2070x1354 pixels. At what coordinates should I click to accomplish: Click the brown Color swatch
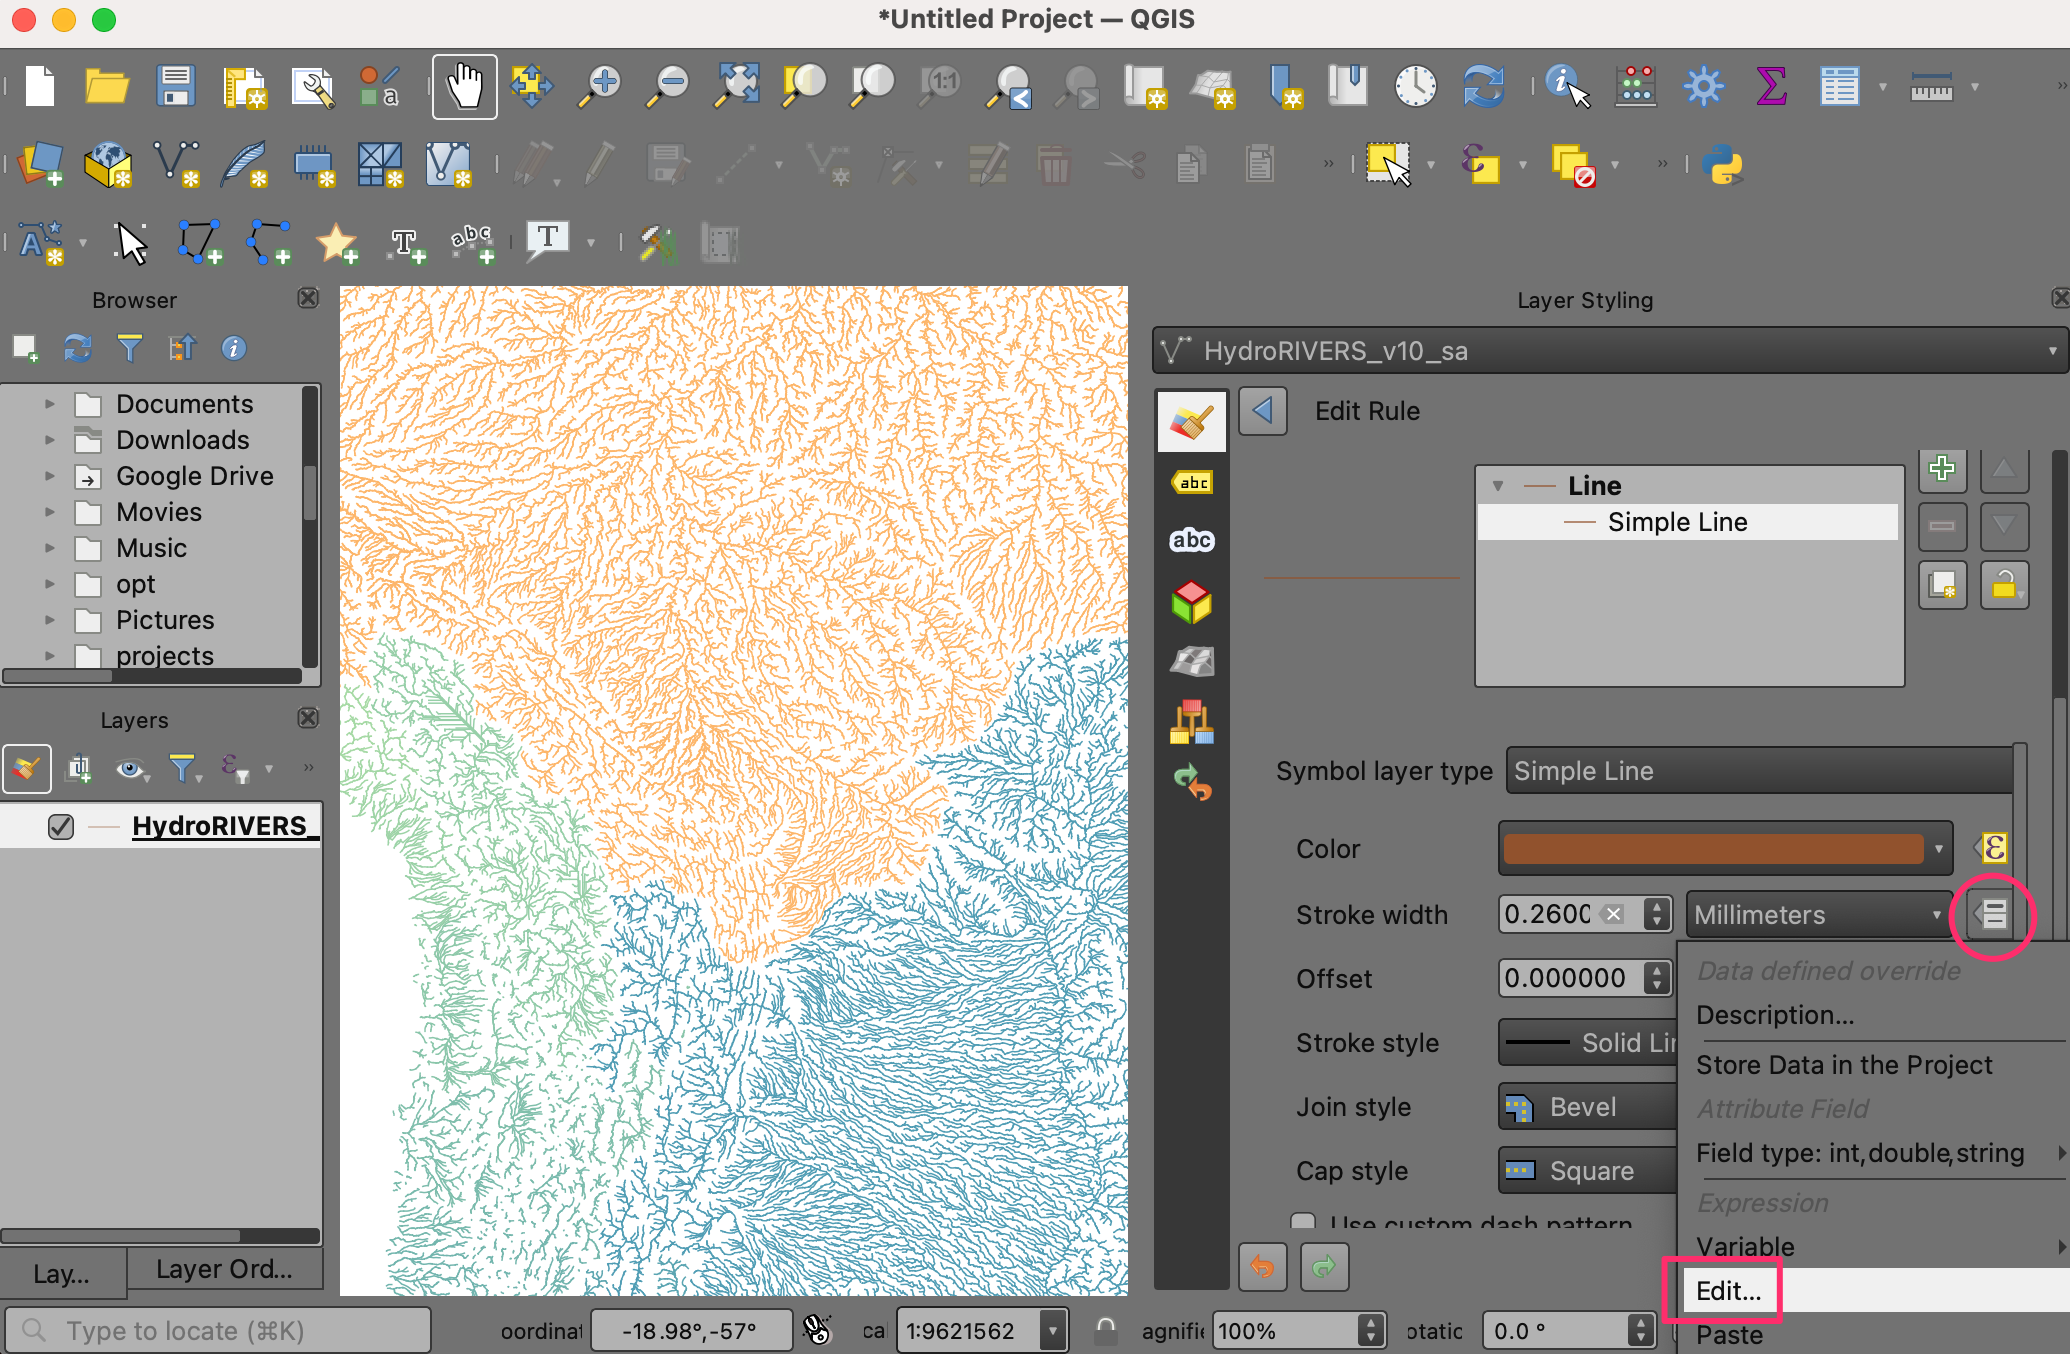1713,849
